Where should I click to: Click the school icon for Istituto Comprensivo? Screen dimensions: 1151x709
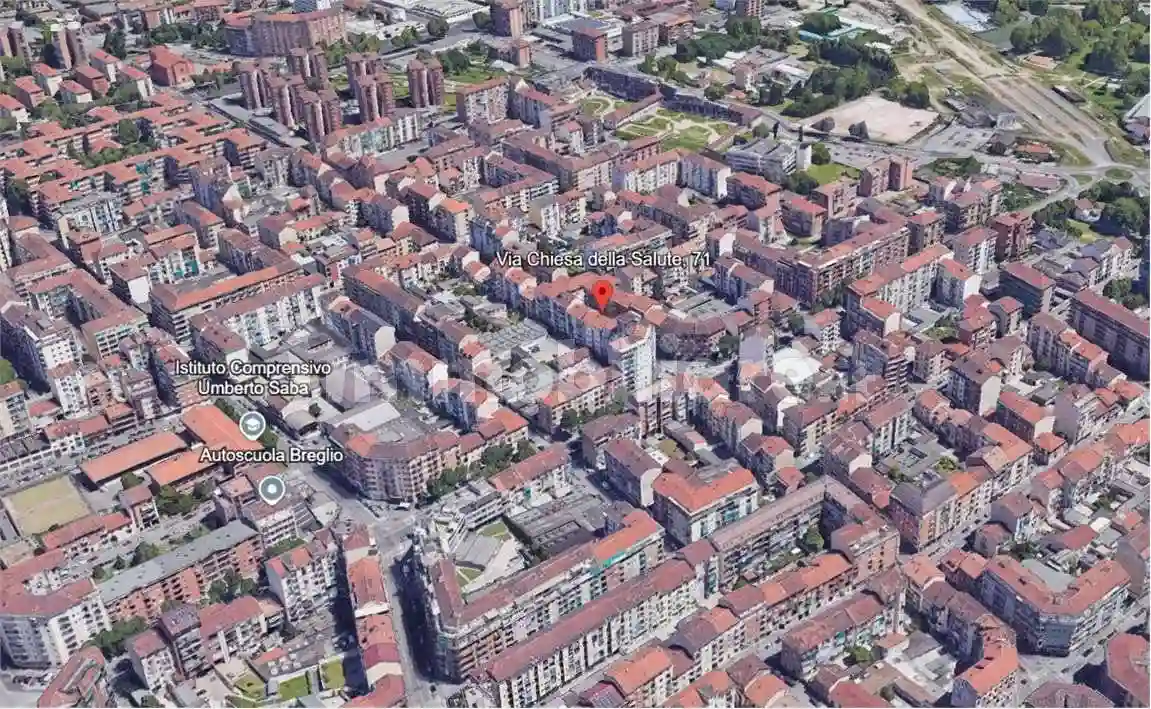point(253,425)
